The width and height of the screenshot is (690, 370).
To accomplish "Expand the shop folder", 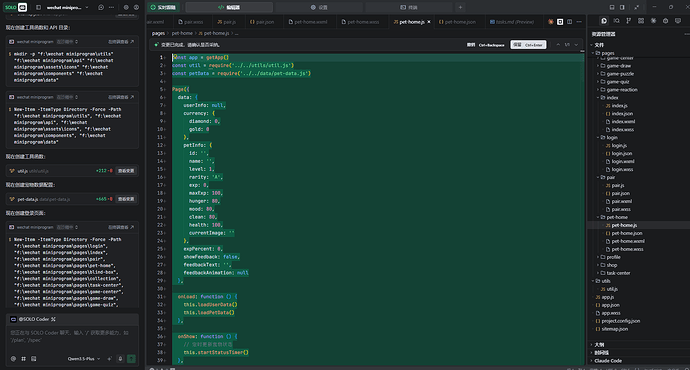I will pyautogui.click(x=612, y=265).
